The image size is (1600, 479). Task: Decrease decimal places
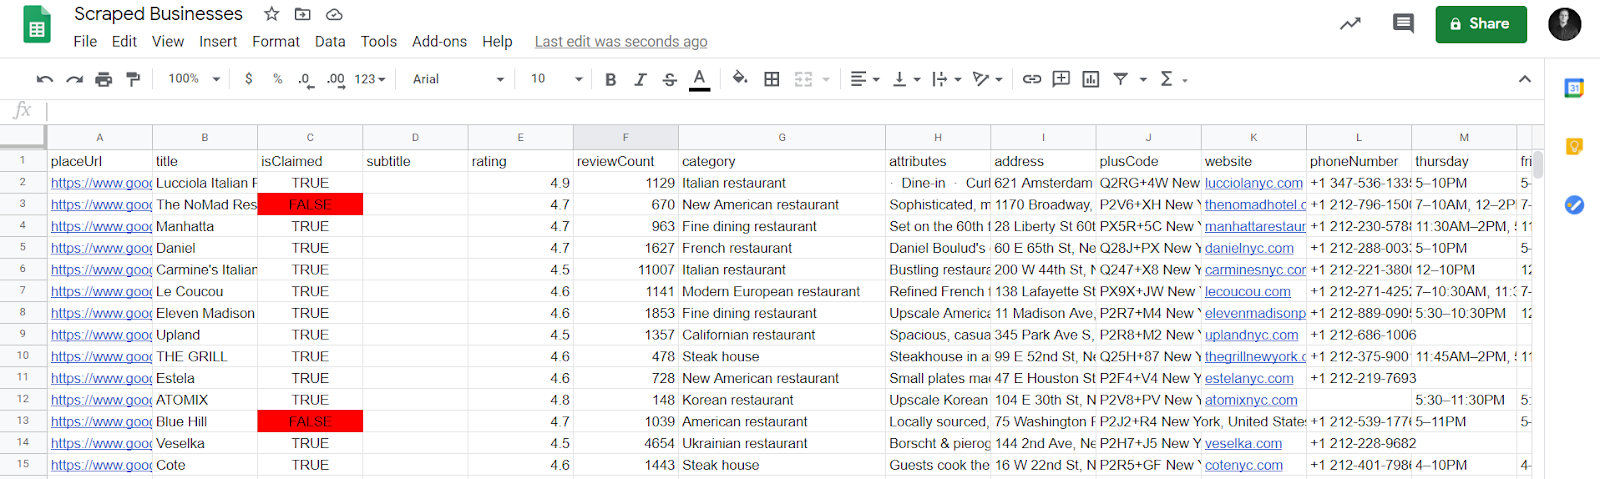click(x=305, y=79)
